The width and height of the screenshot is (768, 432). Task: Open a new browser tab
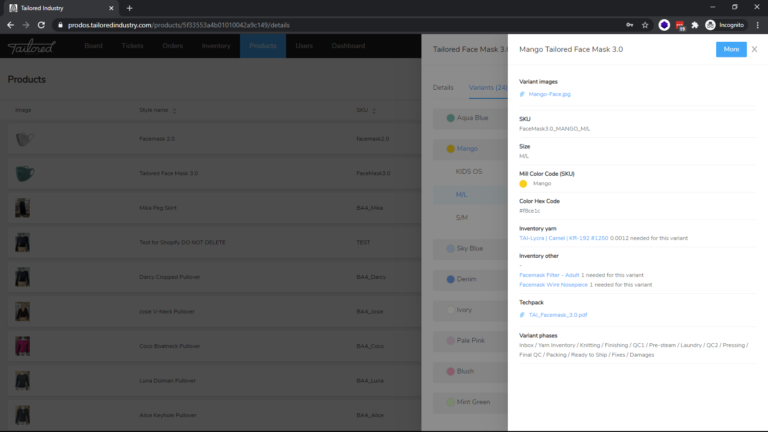[129, 7]
